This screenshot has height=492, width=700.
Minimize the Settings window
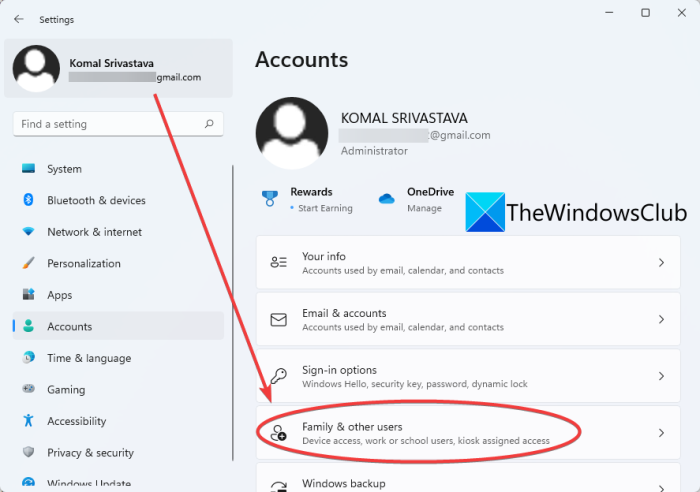(x=609, y=13)
